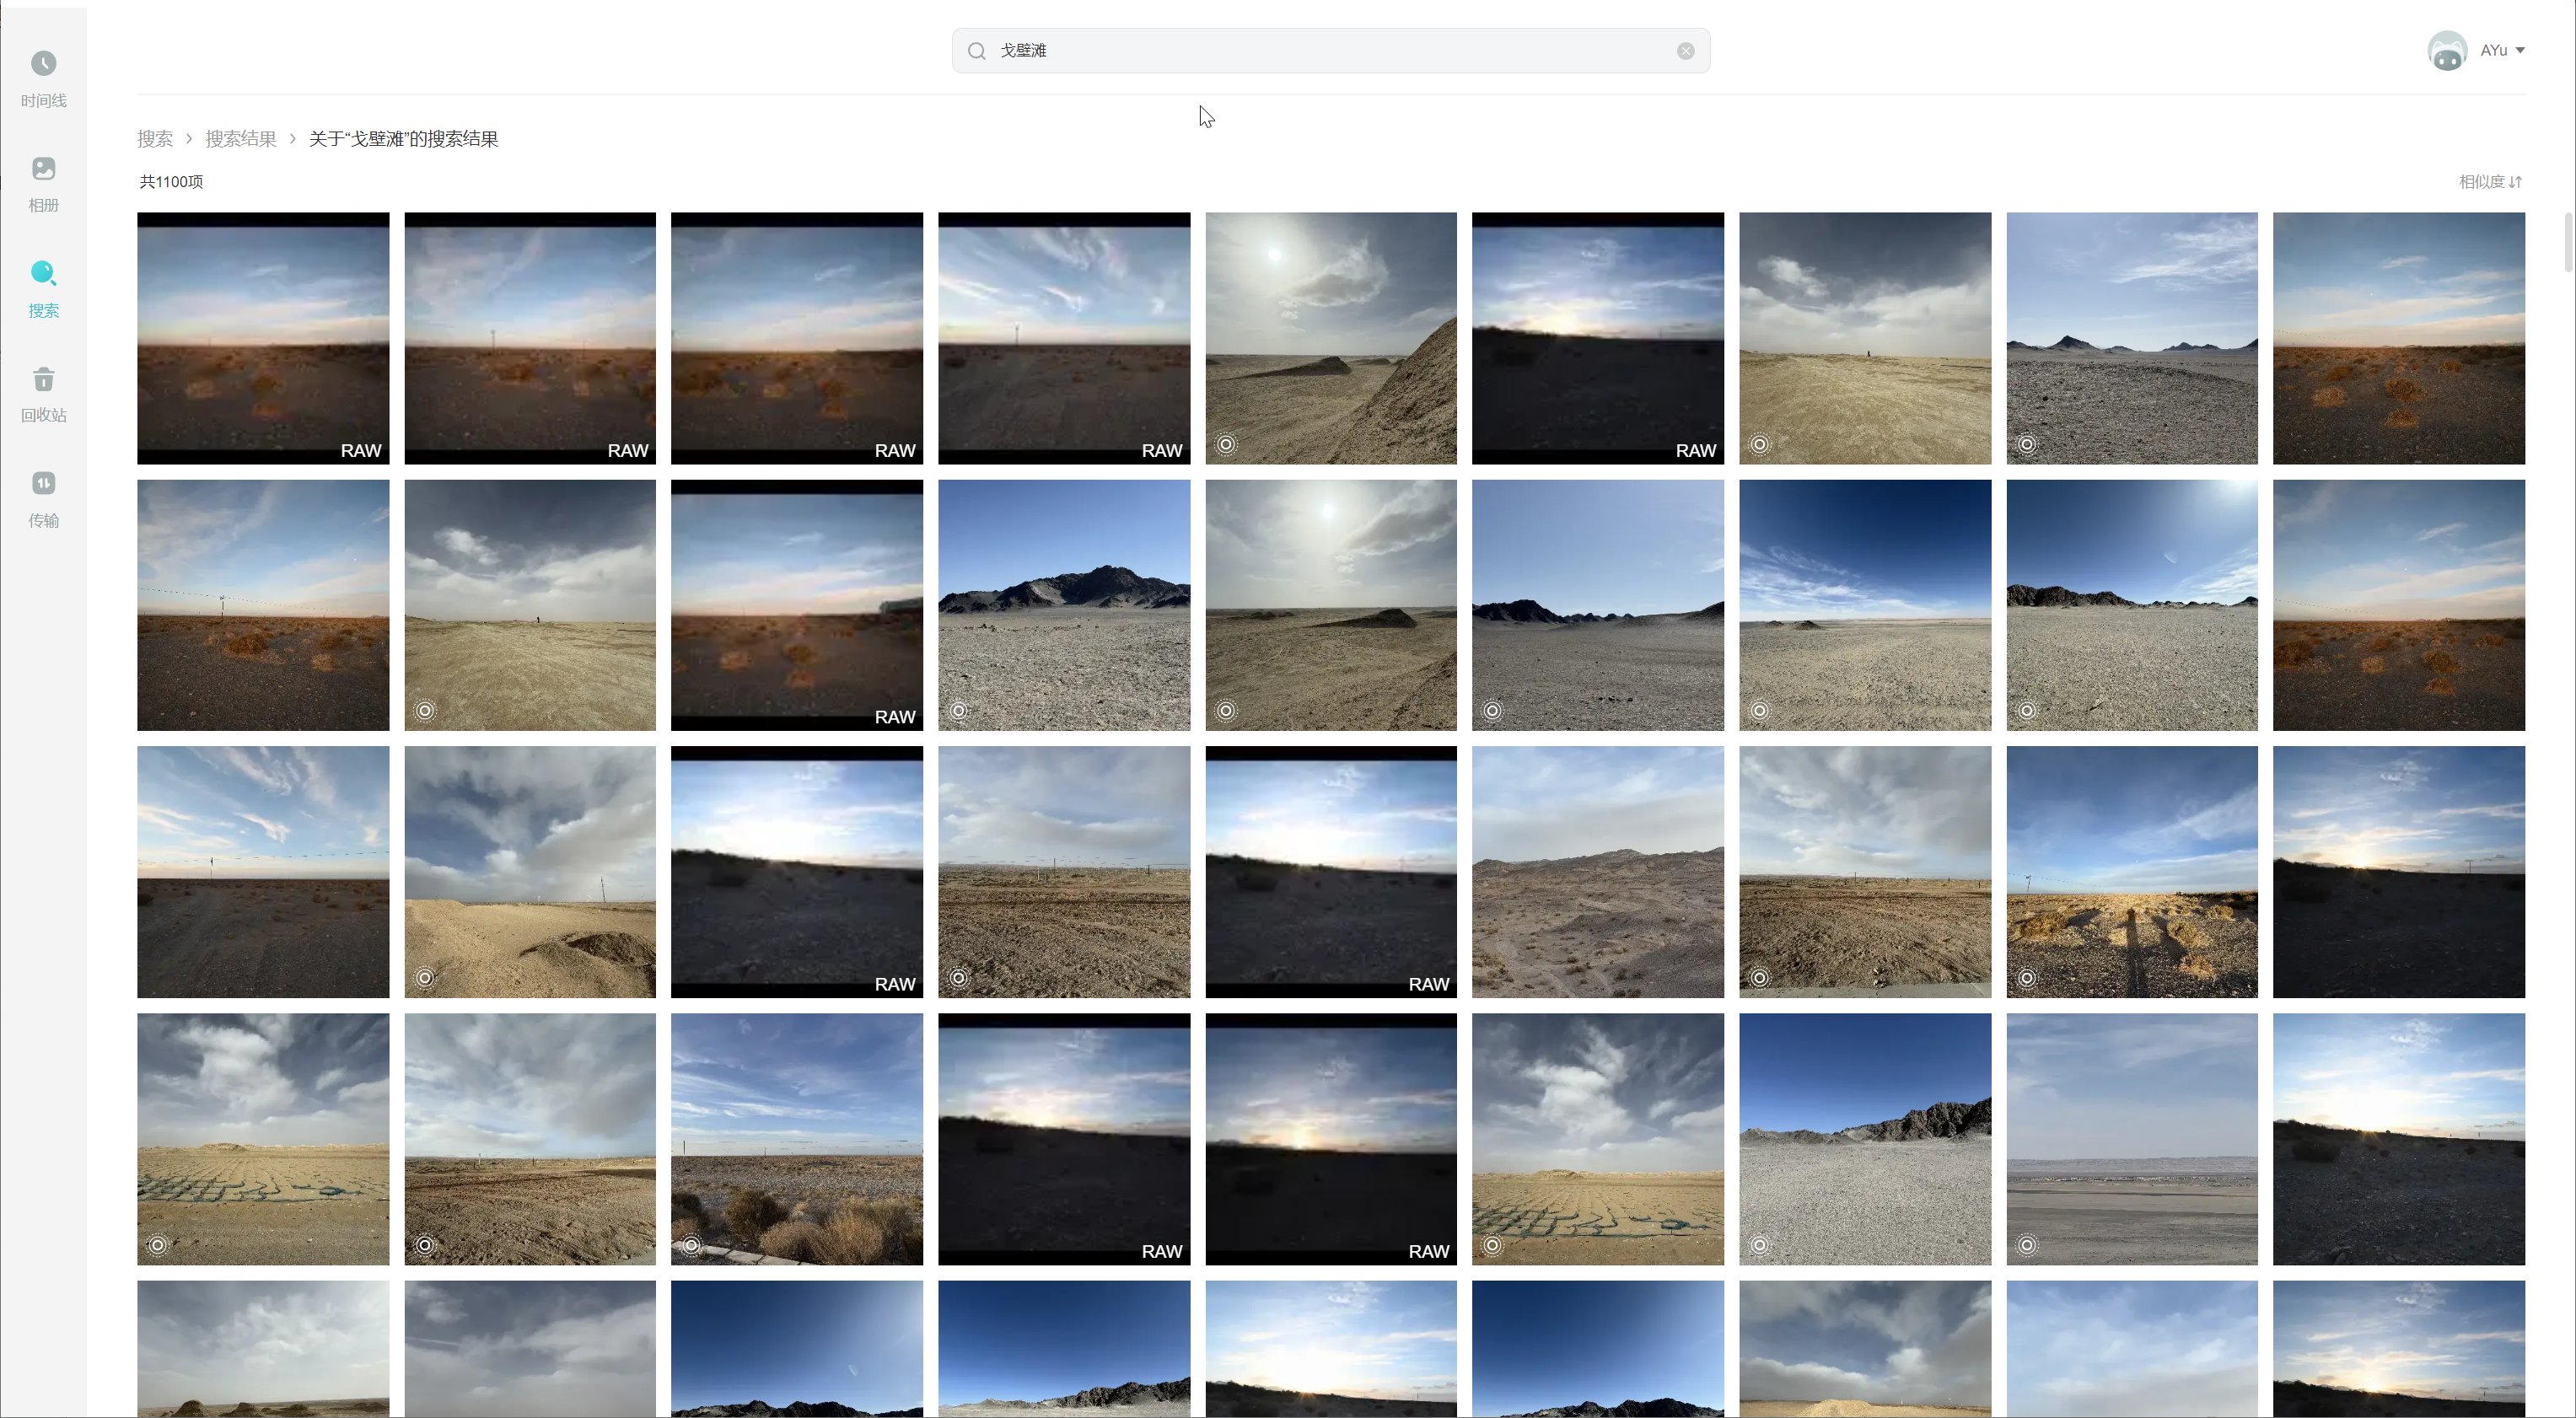Screen dimensions: 2576x1418
Task: Expand the AYu account dropdown arrow
Action: tap(2520, 51)
